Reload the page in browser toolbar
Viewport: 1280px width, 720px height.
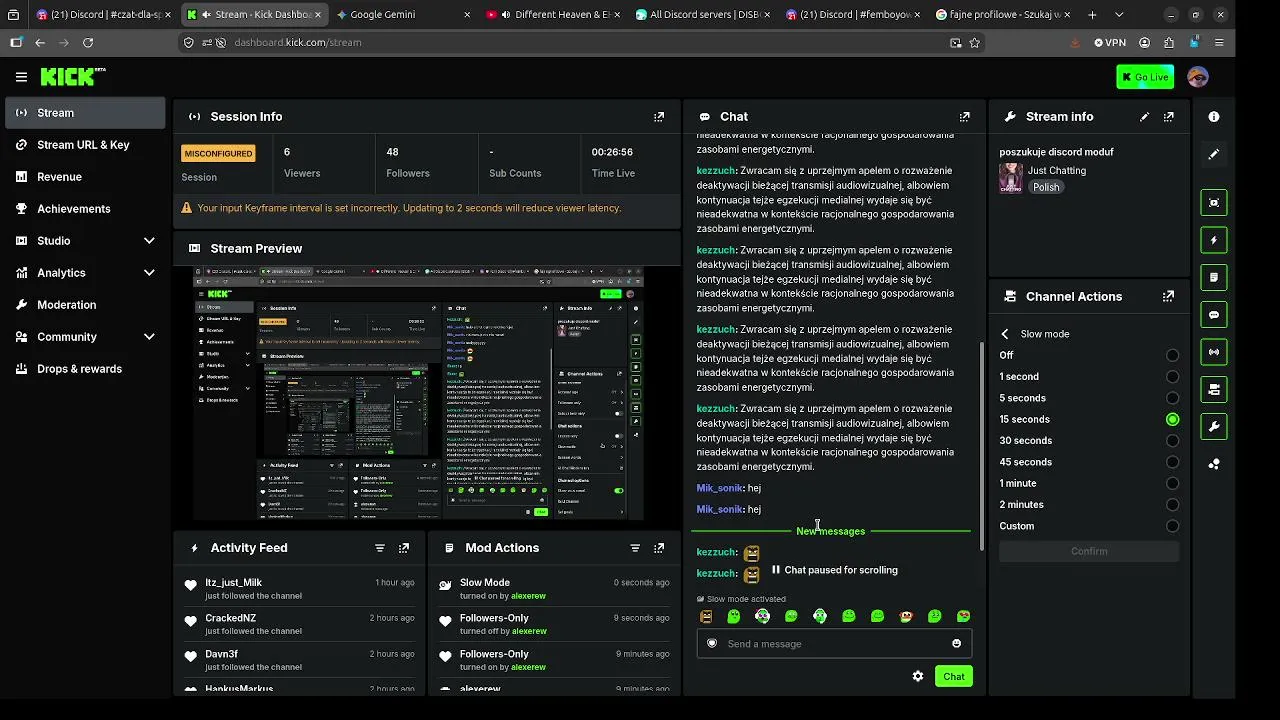click(x=88, y=43)
